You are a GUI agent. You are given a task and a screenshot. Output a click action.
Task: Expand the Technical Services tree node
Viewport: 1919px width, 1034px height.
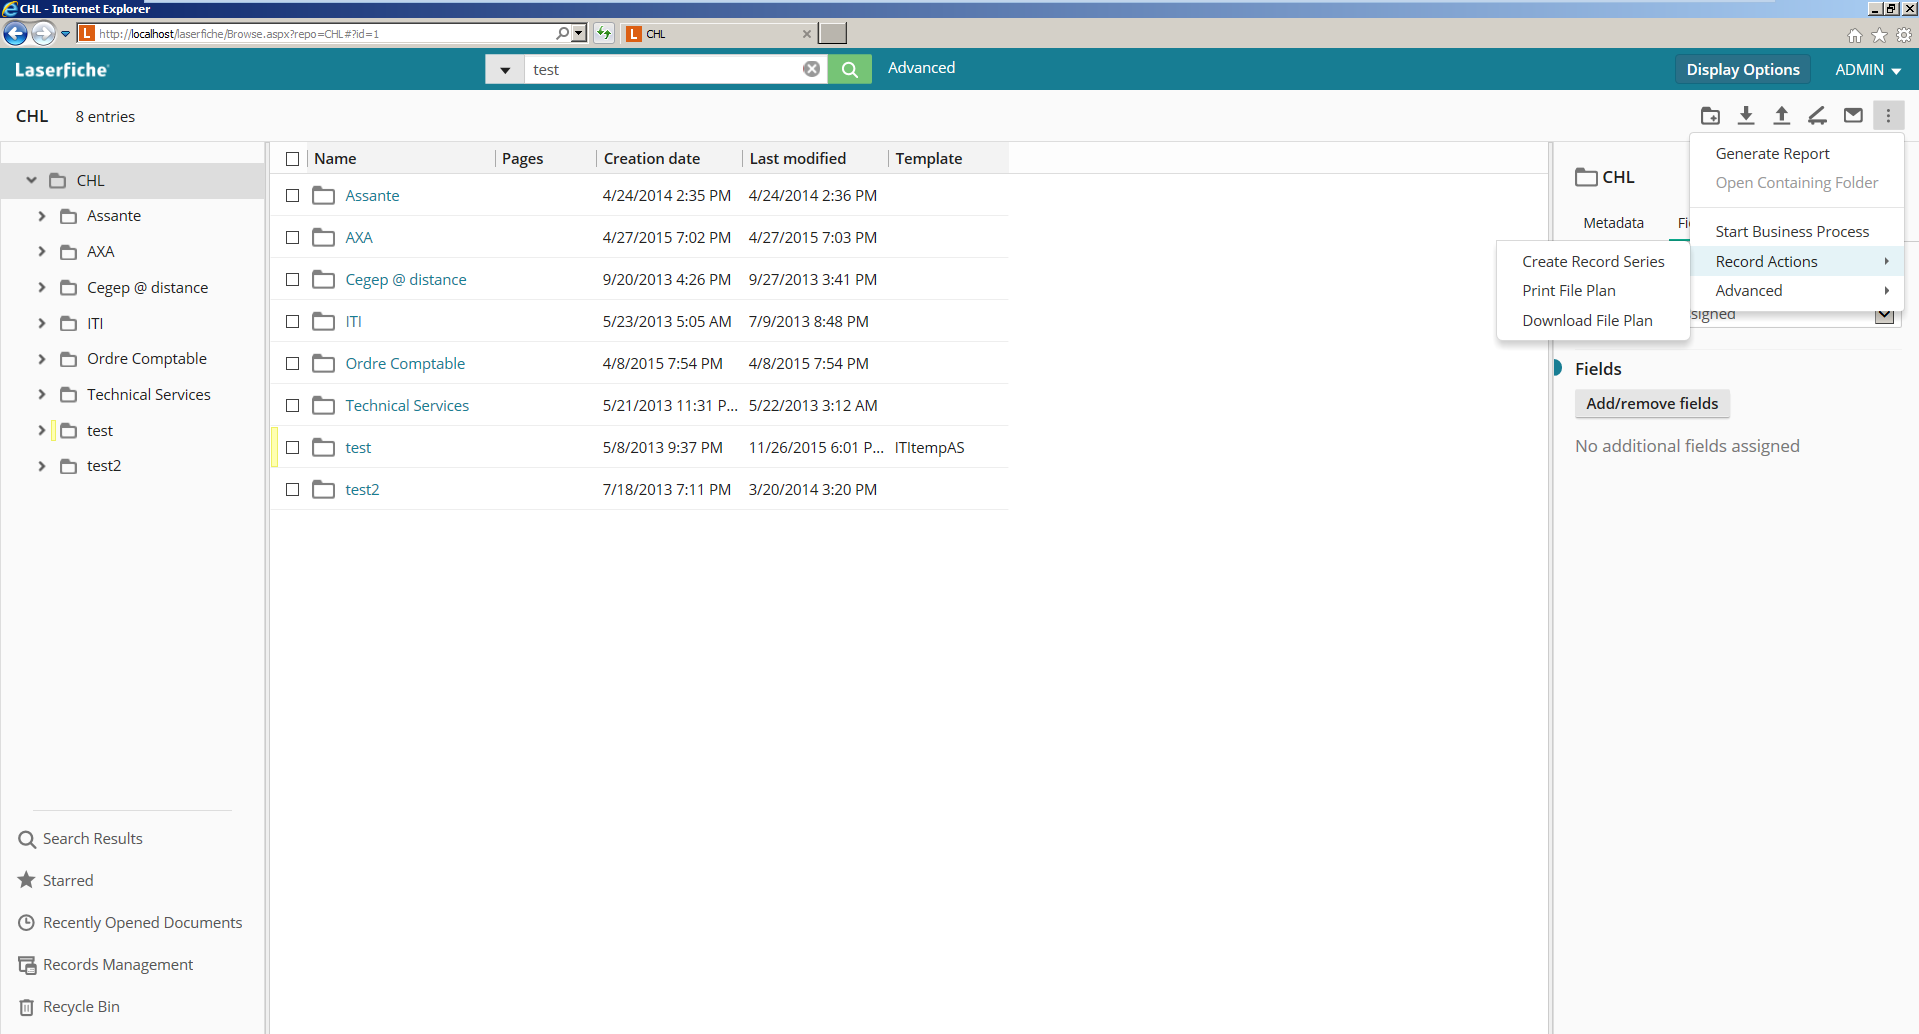coord(41,395)
